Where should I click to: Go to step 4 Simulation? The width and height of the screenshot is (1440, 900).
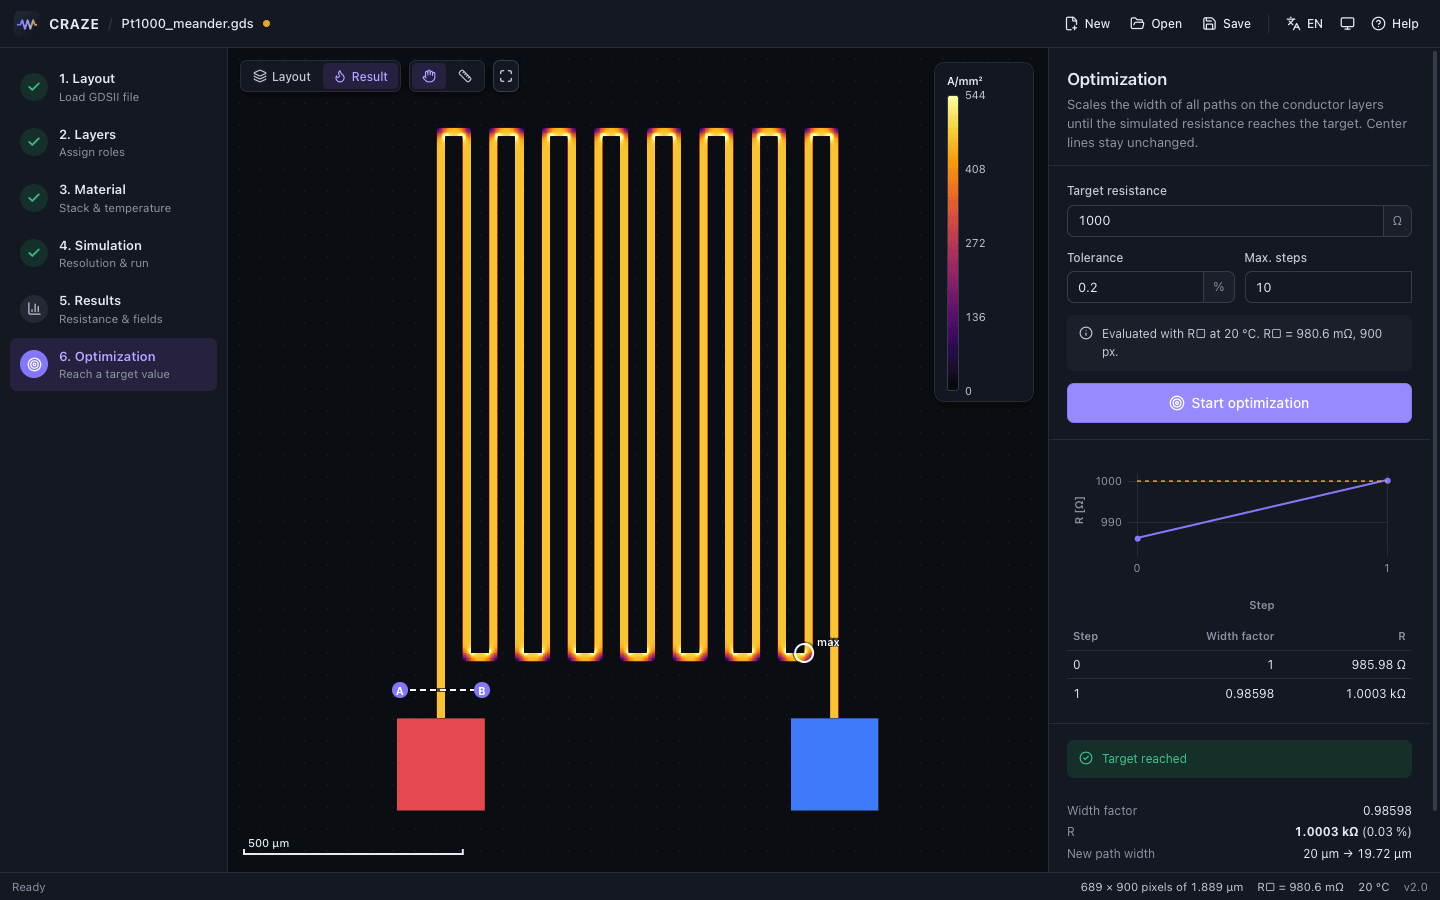pos(113,253)
